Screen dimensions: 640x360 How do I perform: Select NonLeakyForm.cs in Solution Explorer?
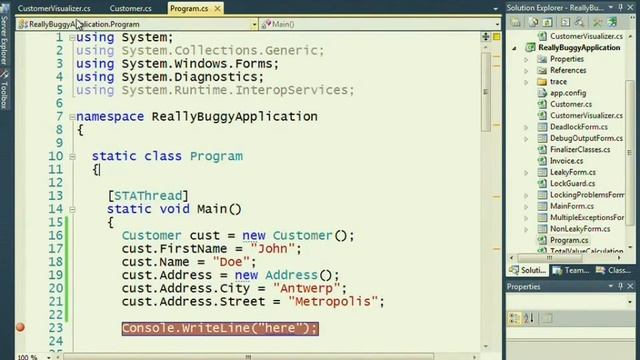pyautogui.click(x=580, y=229)
